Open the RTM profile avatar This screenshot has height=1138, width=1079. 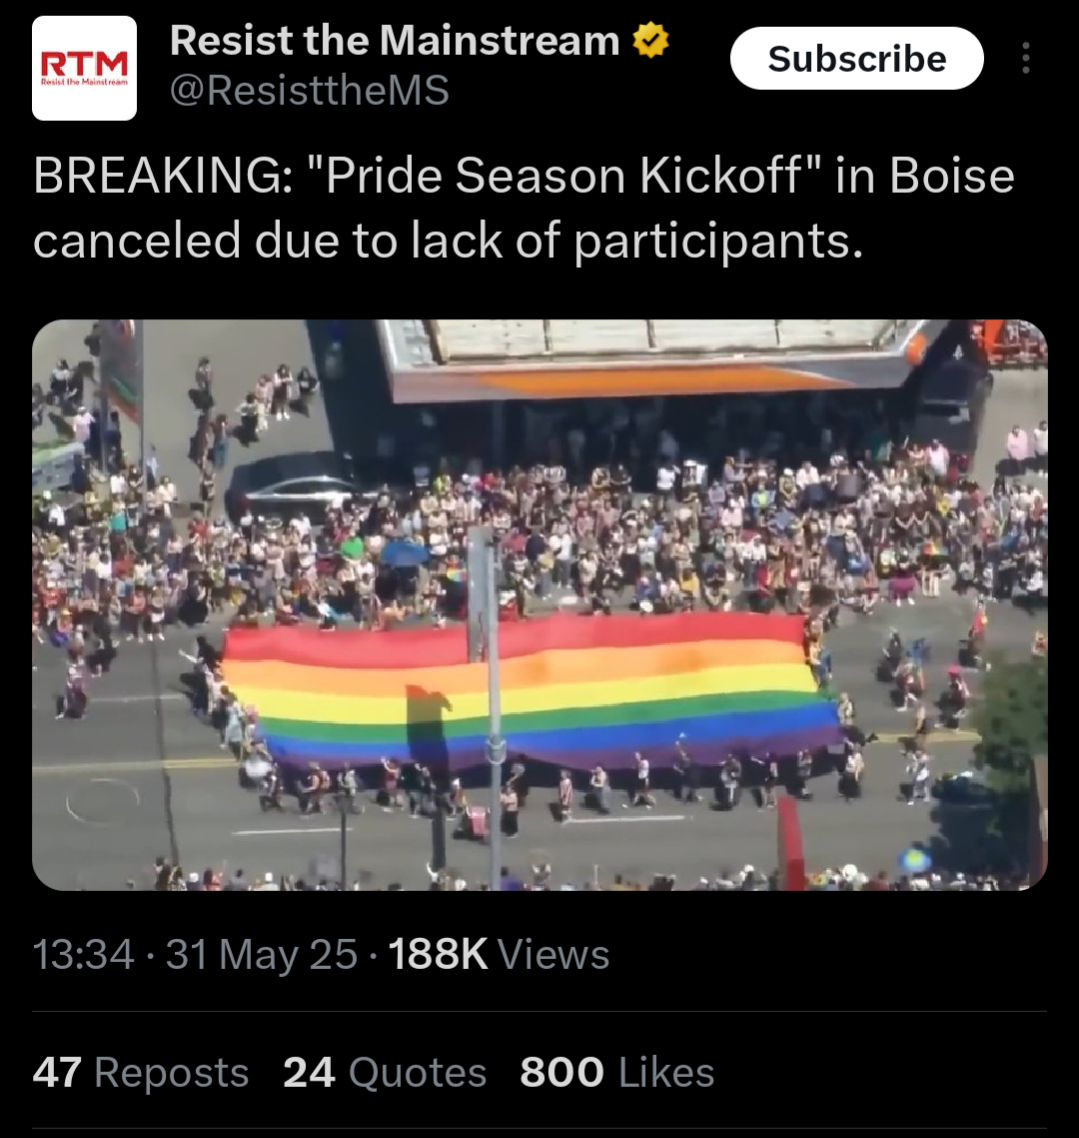[x=84, y=68]
